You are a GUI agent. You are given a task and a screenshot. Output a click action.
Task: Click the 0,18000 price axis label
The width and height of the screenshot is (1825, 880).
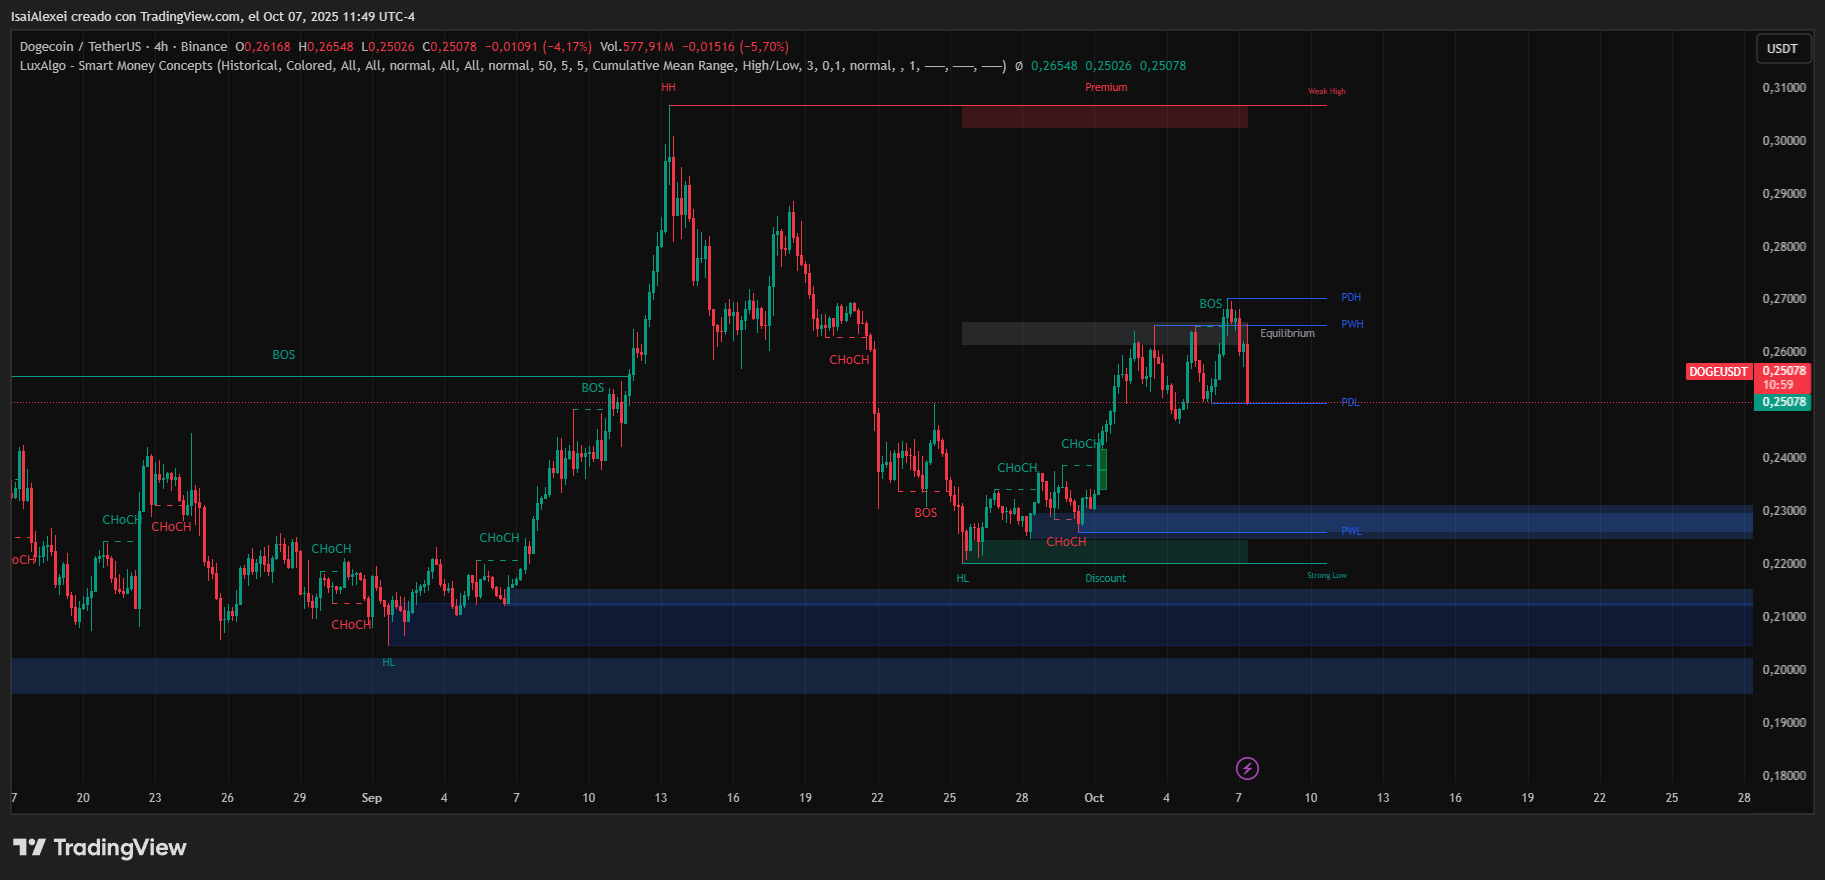coord(1784,776)
